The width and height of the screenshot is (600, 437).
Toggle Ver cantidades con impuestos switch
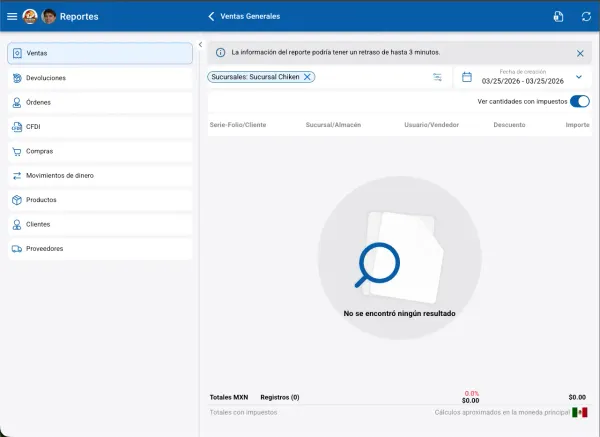tap(579, 102)
